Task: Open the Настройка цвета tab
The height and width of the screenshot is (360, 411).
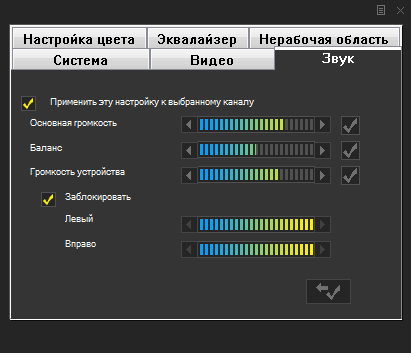Action: click(79, 39)
